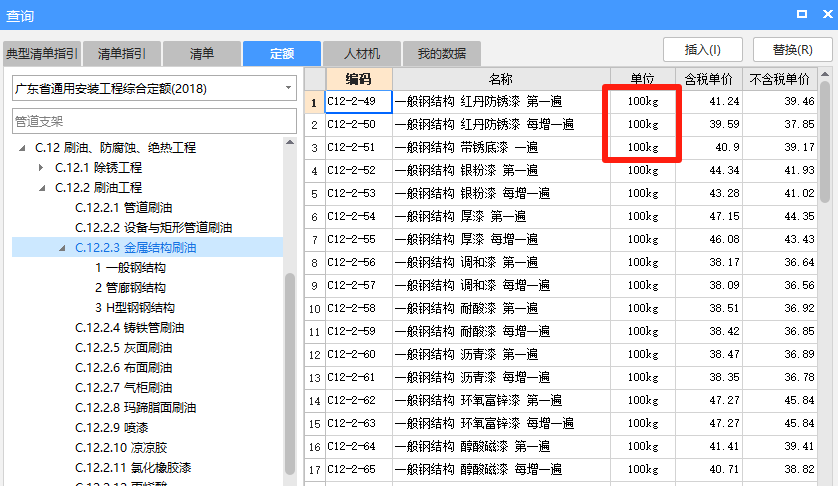Select code cell C12-2-49
838x486 pixels.
[359, 102]
